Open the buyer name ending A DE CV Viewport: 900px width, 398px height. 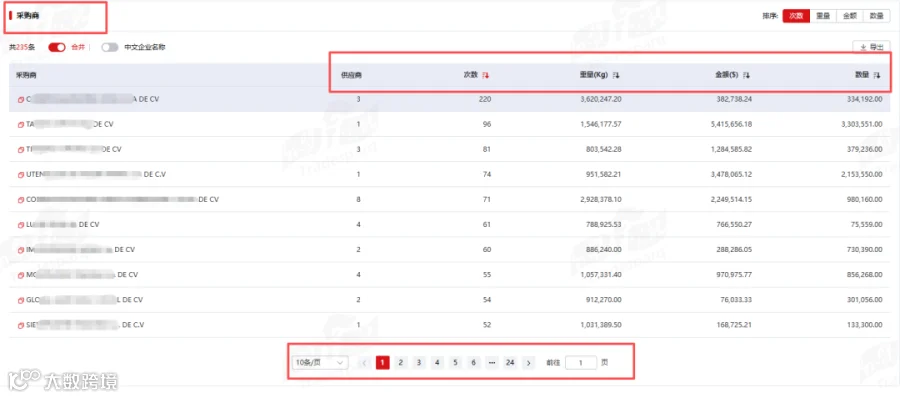(x=93, y=99)
